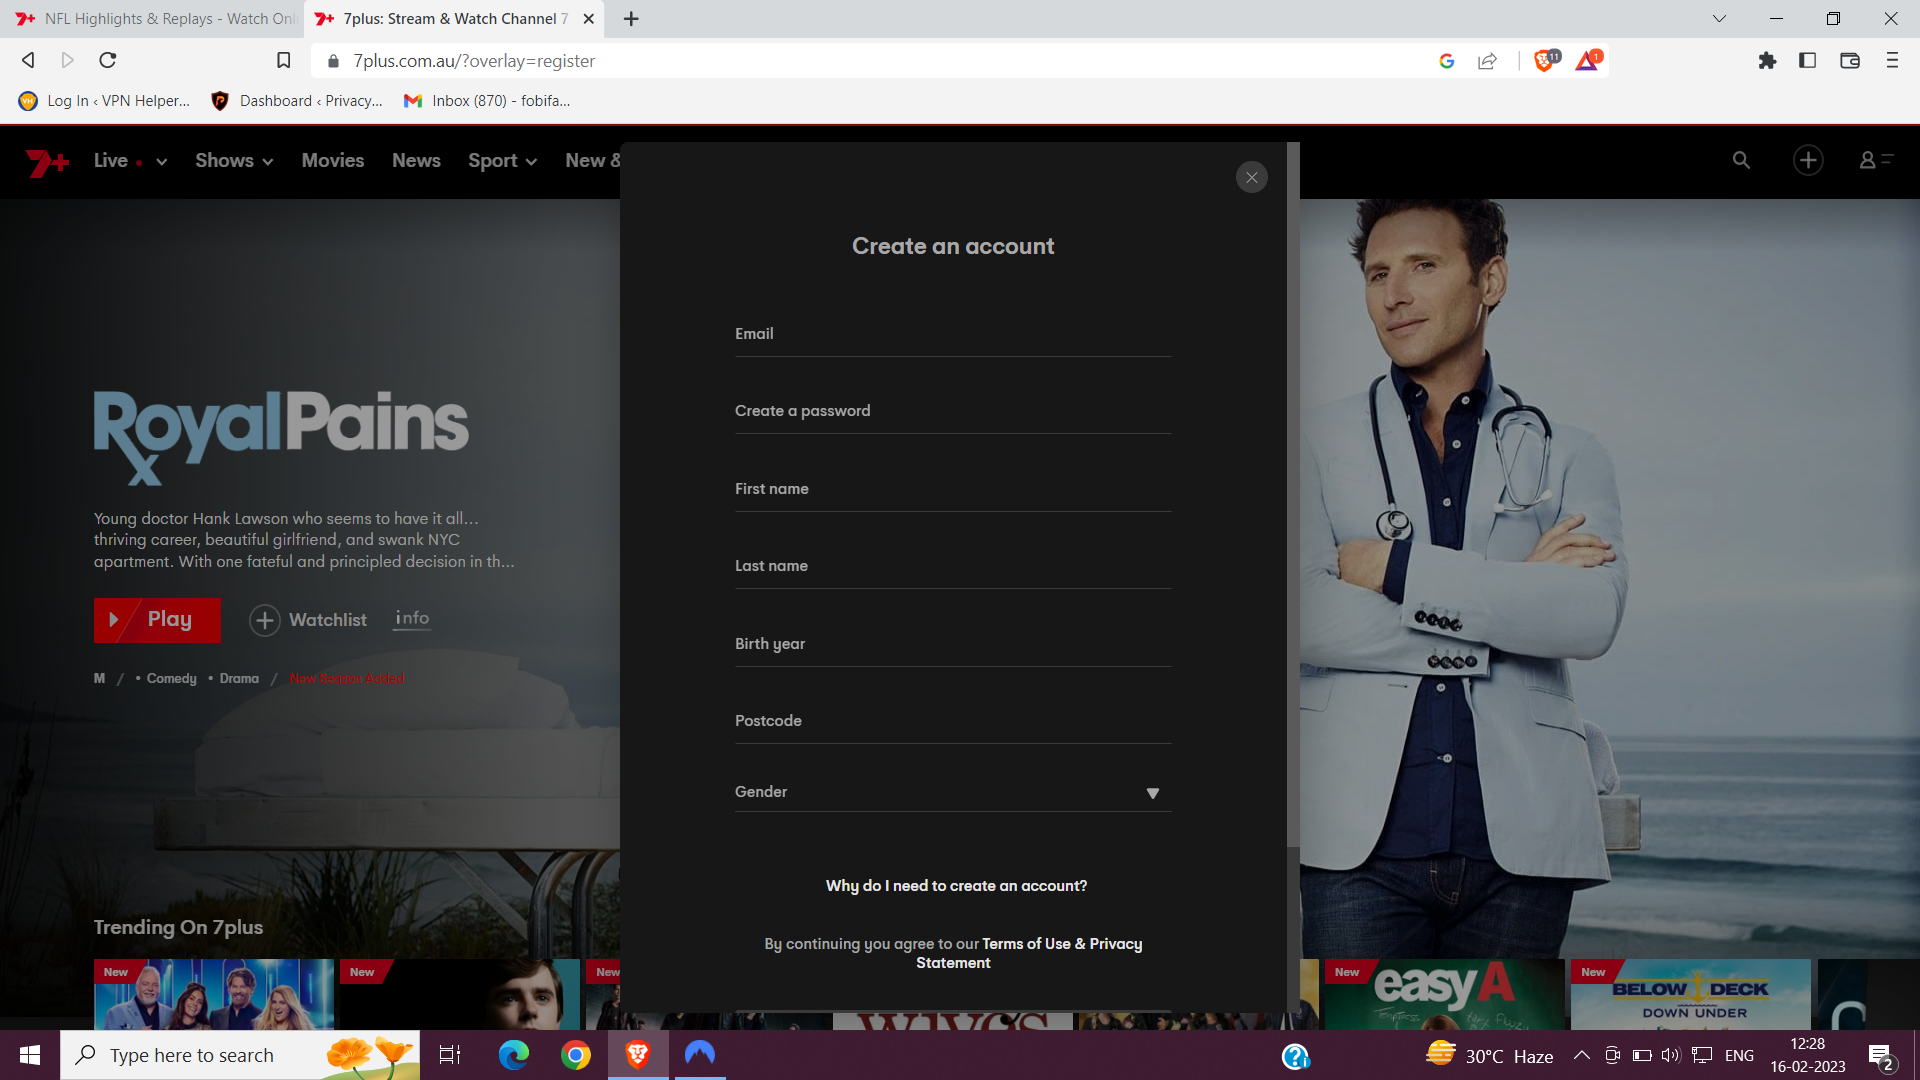The image size is (1920, 1080).
Task: Open Royal Pains info link
Action: point(412,619)
